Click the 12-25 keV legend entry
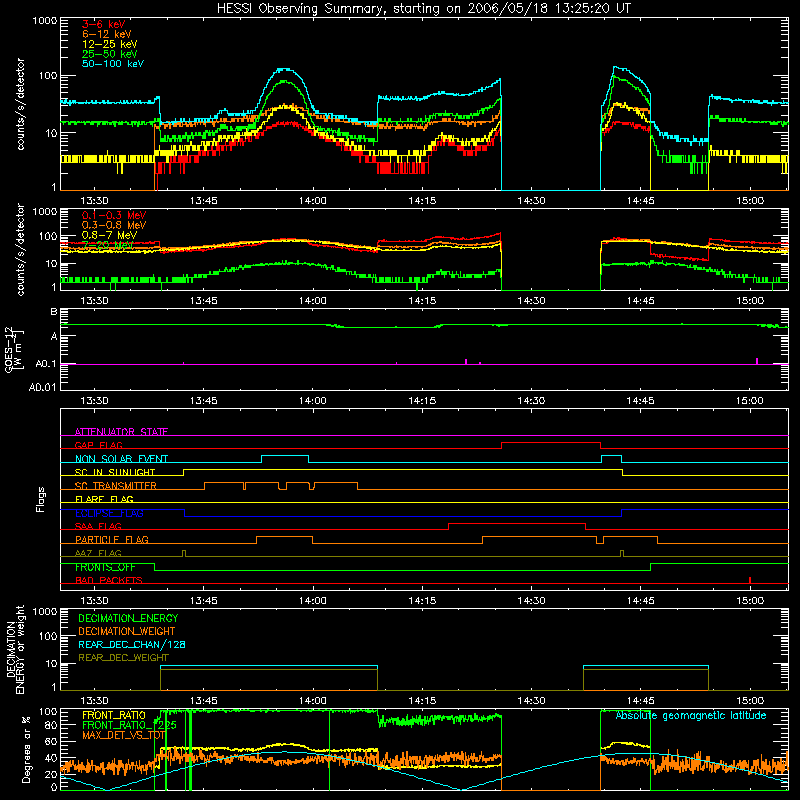Screen dimensions: 800x800 110,44
